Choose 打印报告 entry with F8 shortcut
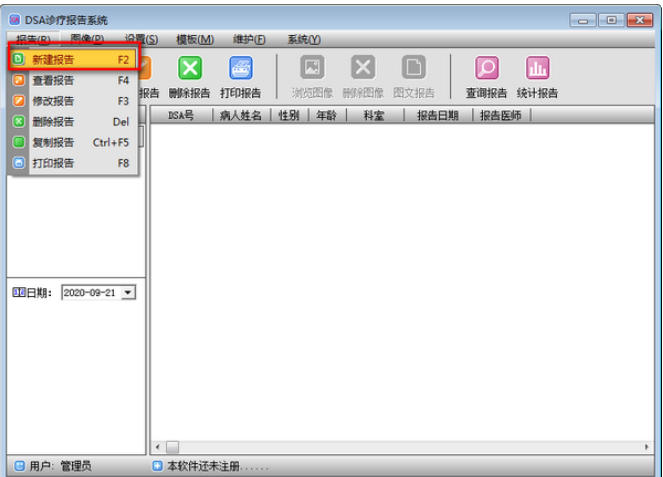This screenshot has height=477, width=663. [73, 163]
